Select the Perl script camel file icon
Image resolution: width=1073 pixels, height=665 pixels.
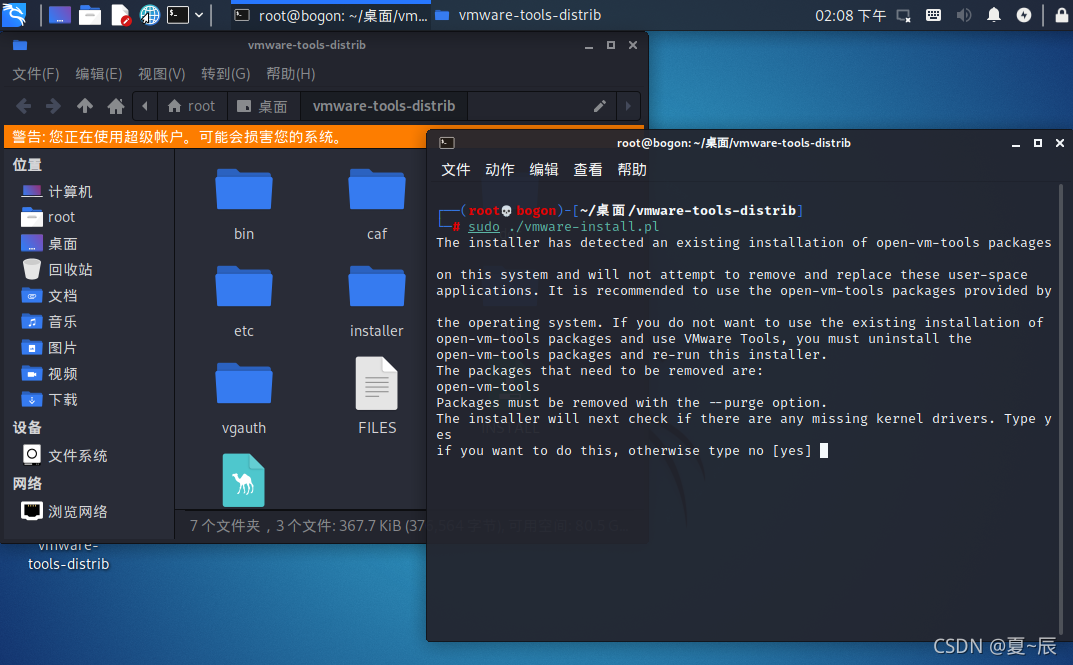(x=244, y=480)
